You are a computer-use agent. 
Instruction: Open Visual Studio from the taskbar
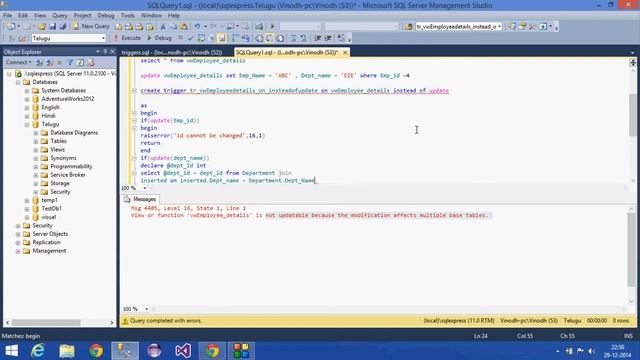183,351
